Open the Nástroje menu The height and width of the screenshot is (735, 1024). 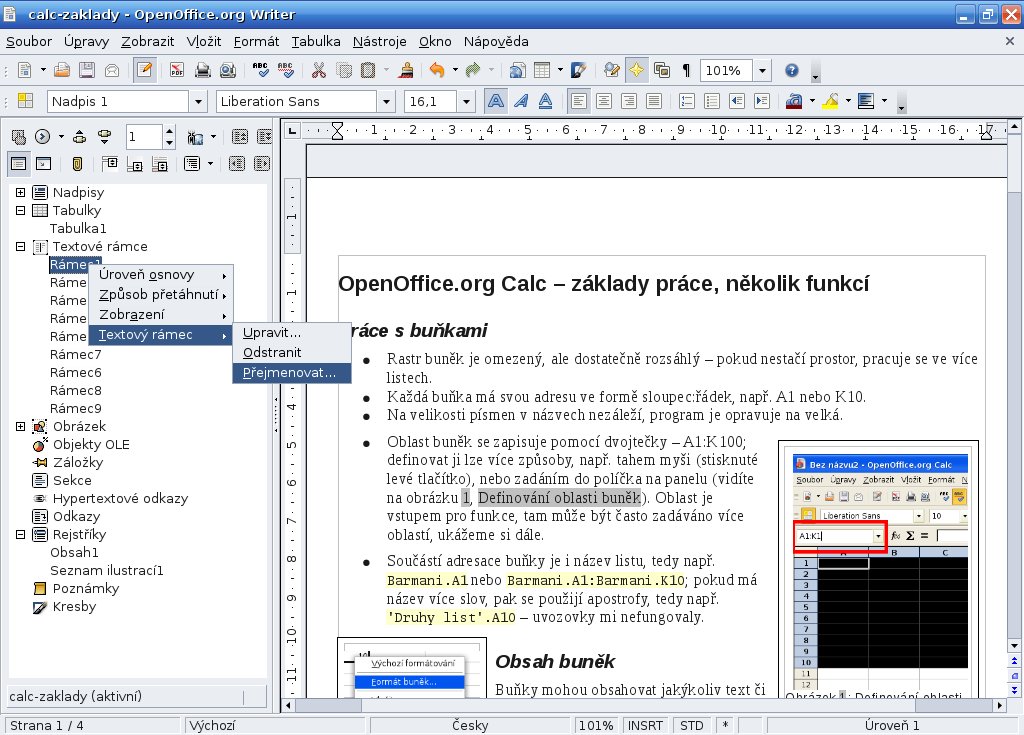tap(379, 41)
